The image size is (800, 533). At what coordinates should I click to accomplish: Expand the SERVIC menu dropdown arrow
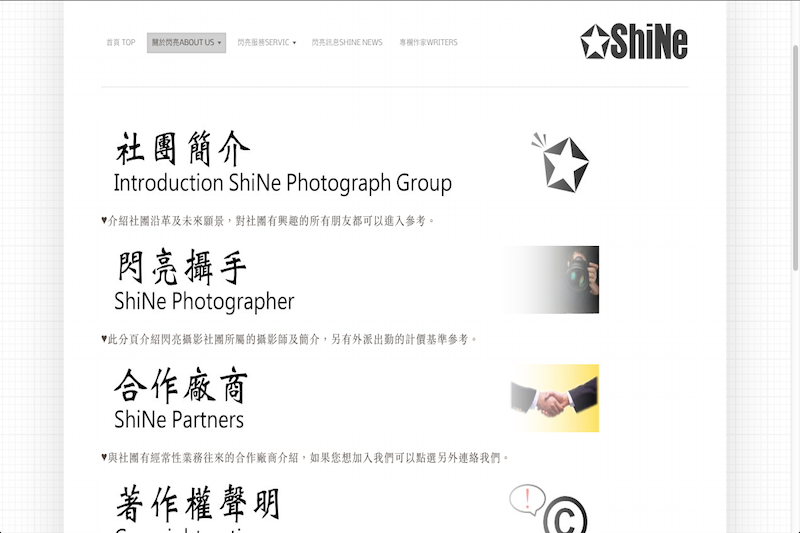pos(294,43)
